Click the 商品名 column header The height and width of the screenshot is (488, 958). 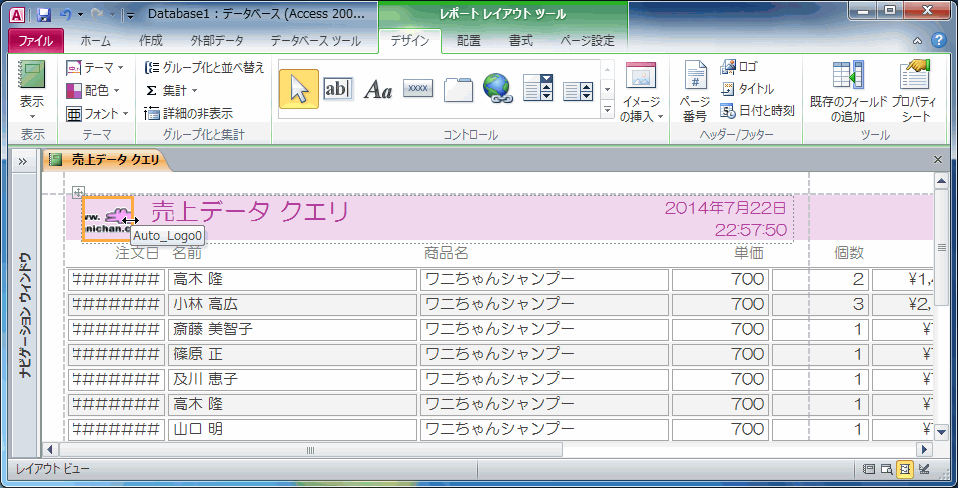pos(447,252)
